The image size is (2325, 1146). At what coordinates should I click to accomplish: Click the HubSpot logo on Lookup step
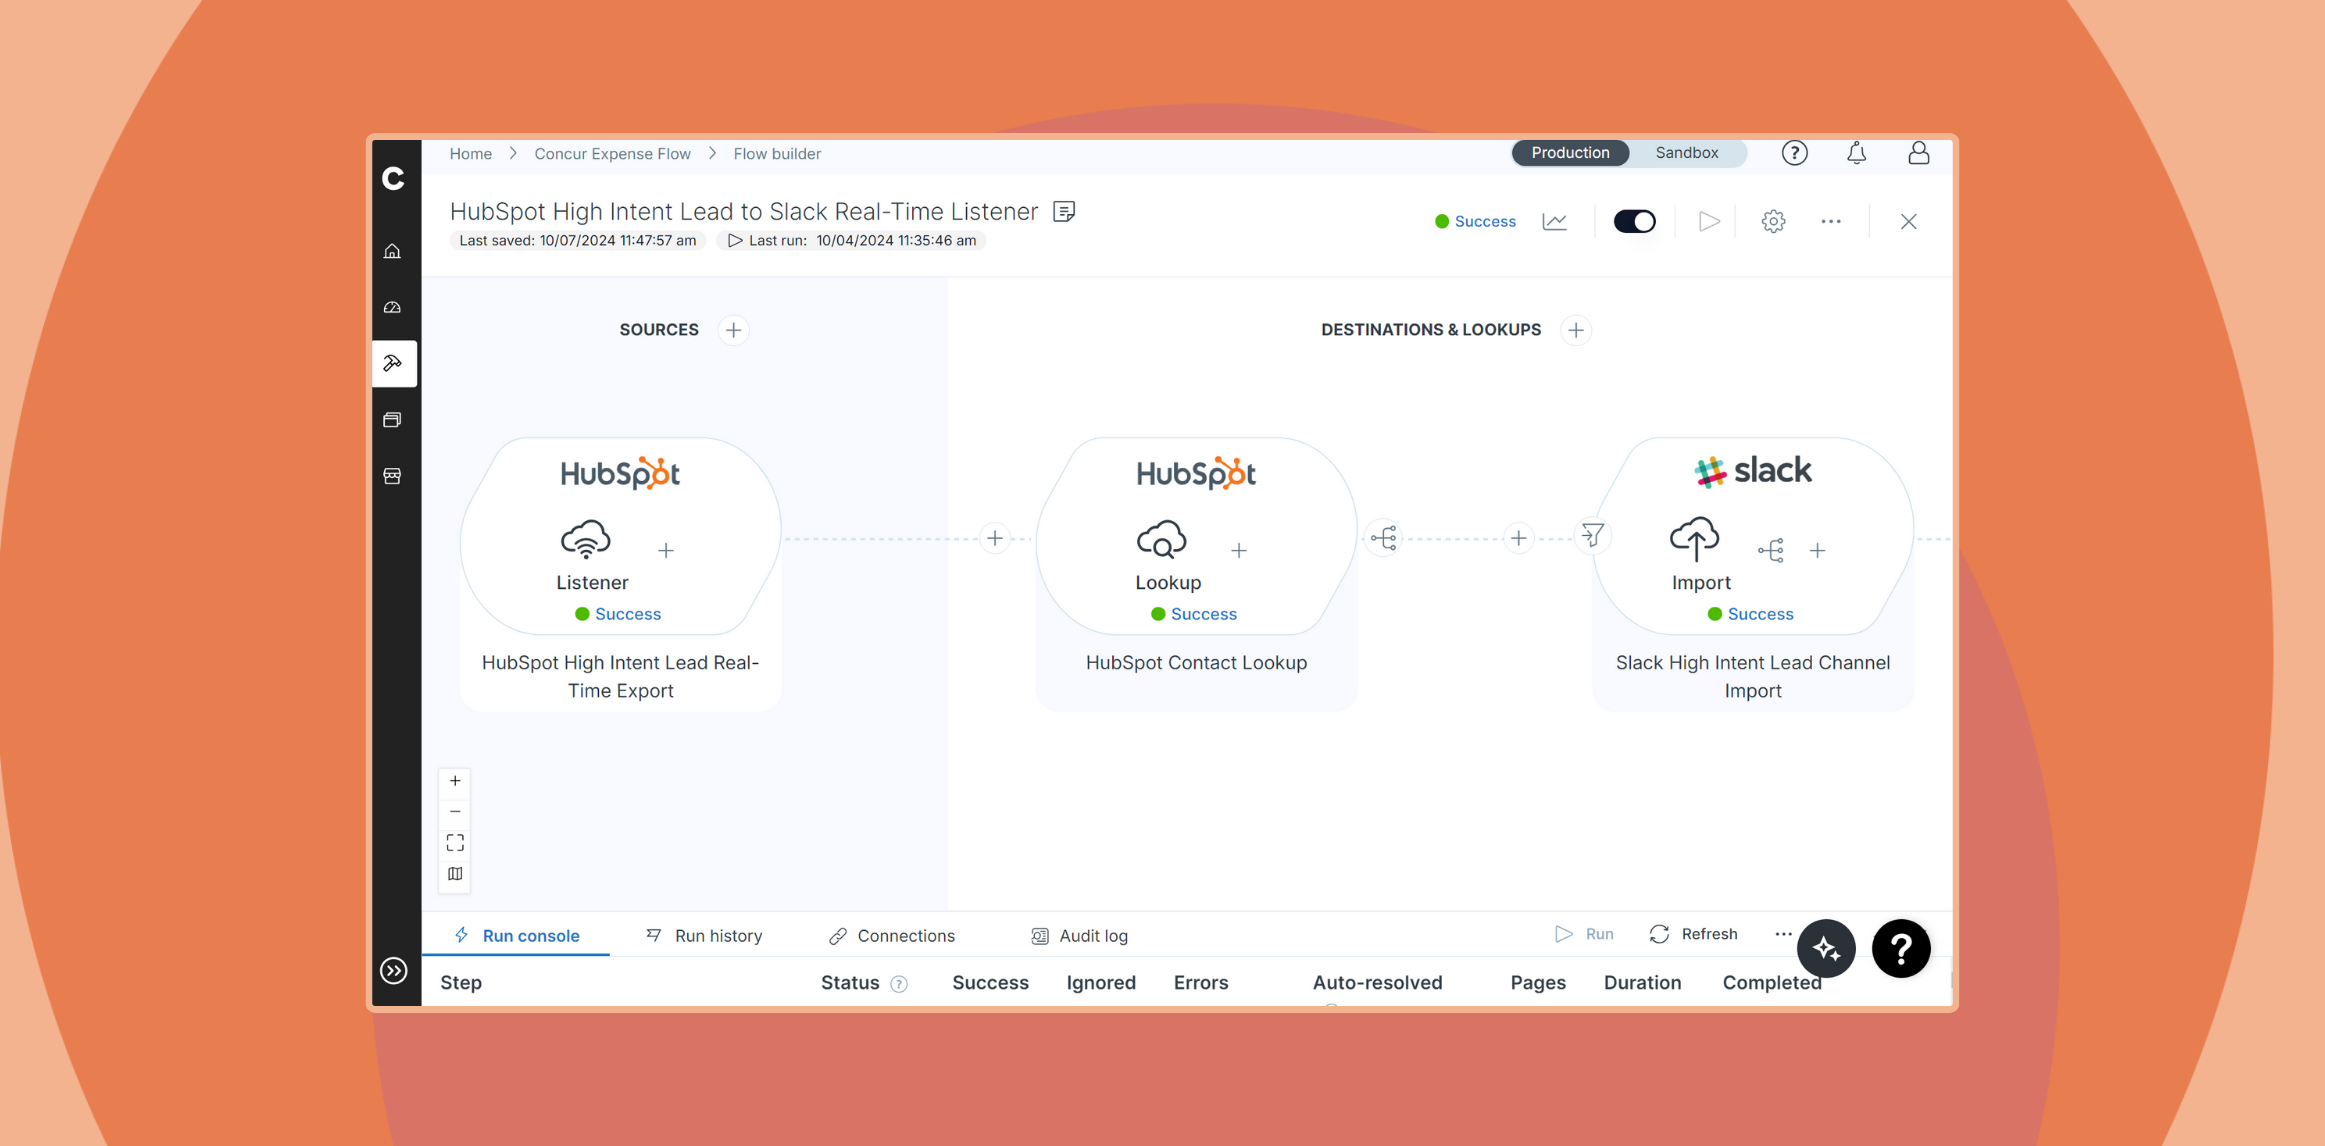[x=1196, y=473]
